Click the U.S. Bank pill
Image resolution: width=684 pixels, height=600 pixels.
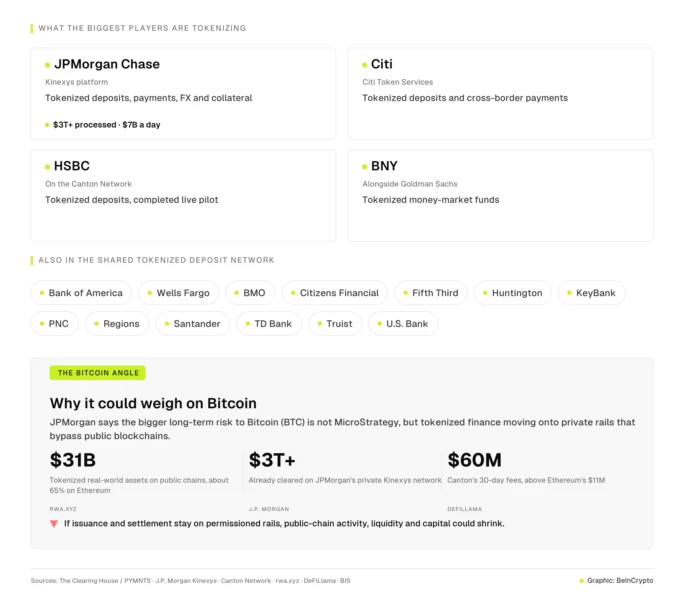coord(403,324)
